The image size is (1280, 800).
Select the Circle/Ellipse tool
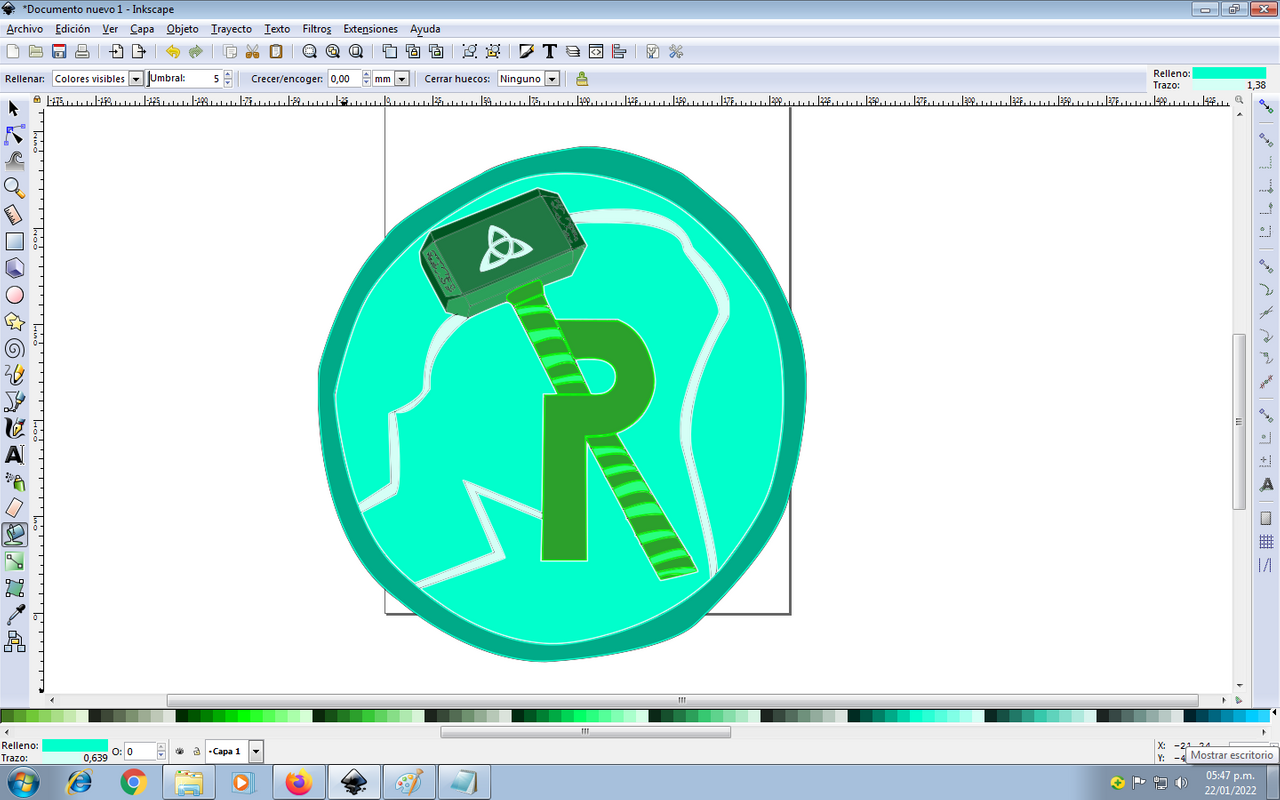pyautogui.click(x=14, y=295)
